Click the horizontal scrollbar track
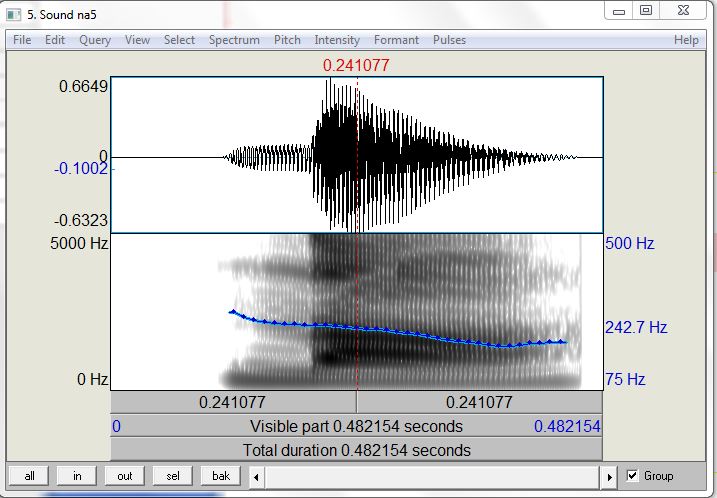The height and width of the screenshot is (498, 717). pyautogui.click(x=432, y=477)
